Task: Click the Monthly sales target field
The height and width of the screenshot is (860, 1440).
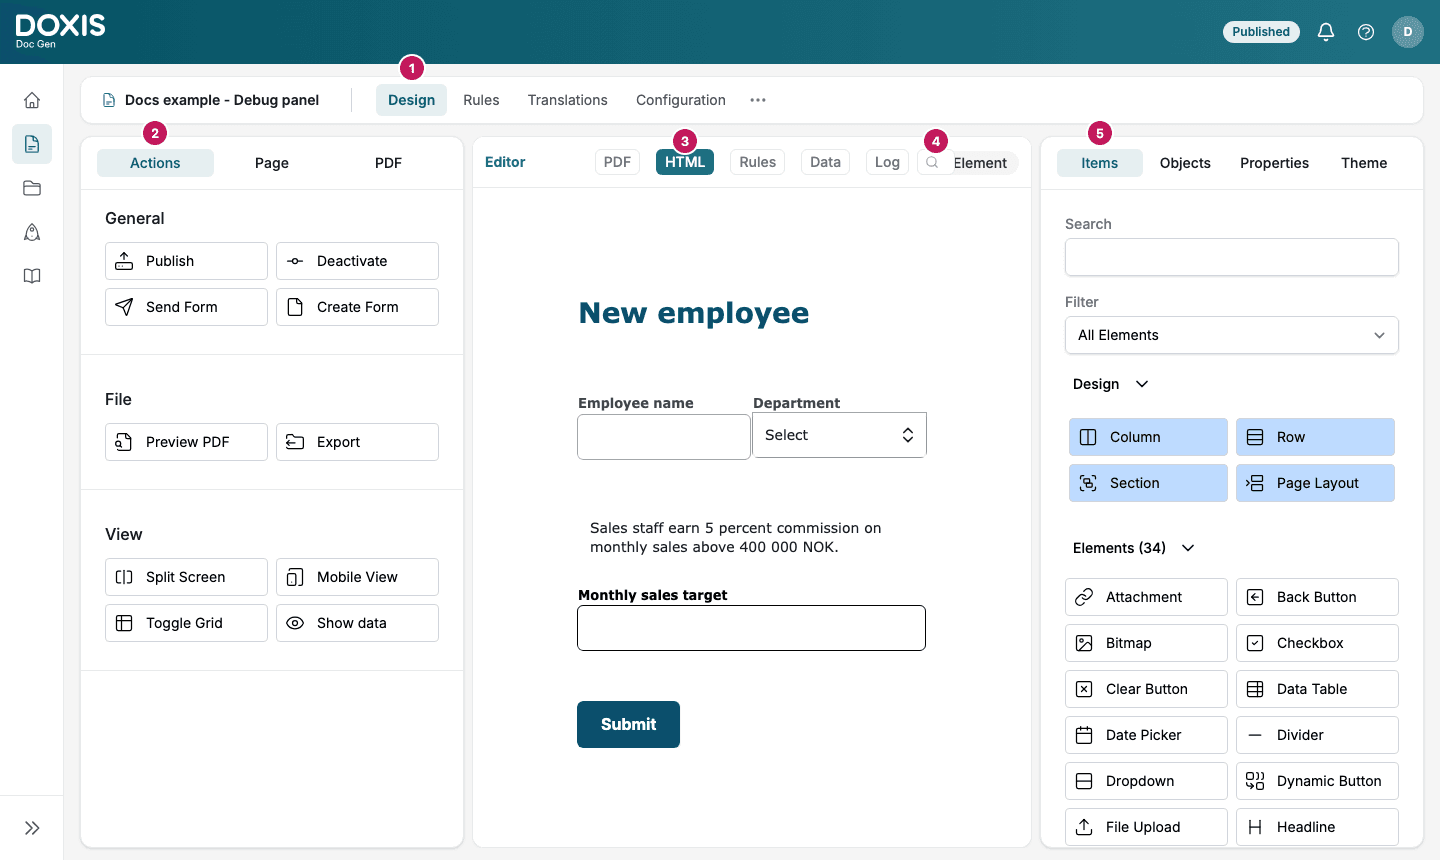Action: pos(751,628)
